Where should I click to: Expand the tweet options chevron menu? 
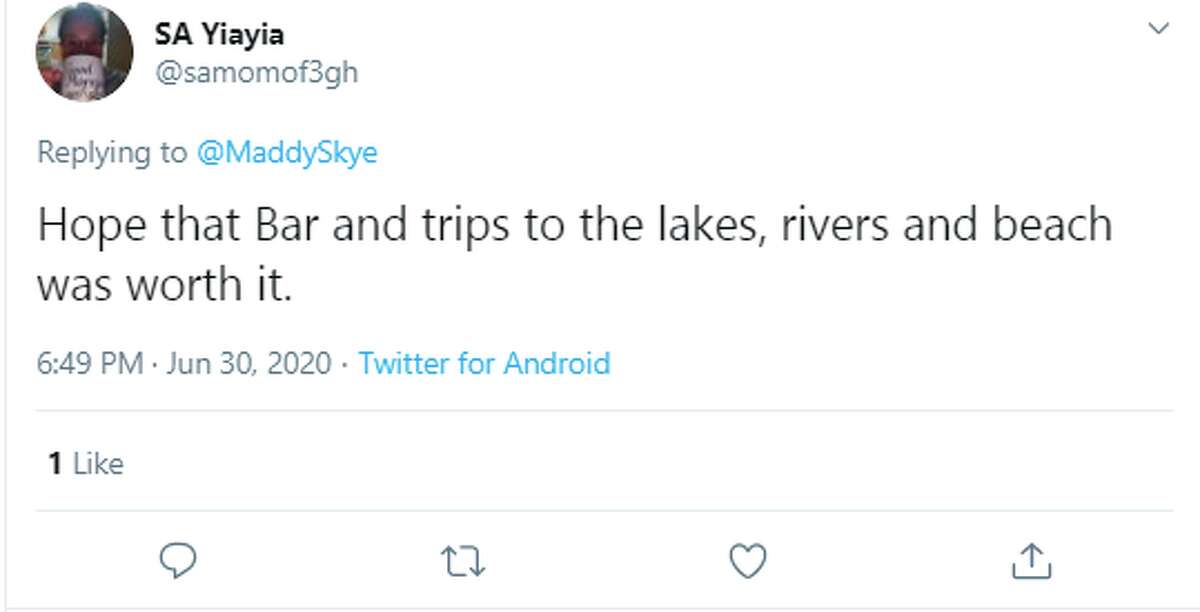coord(1158,30)
